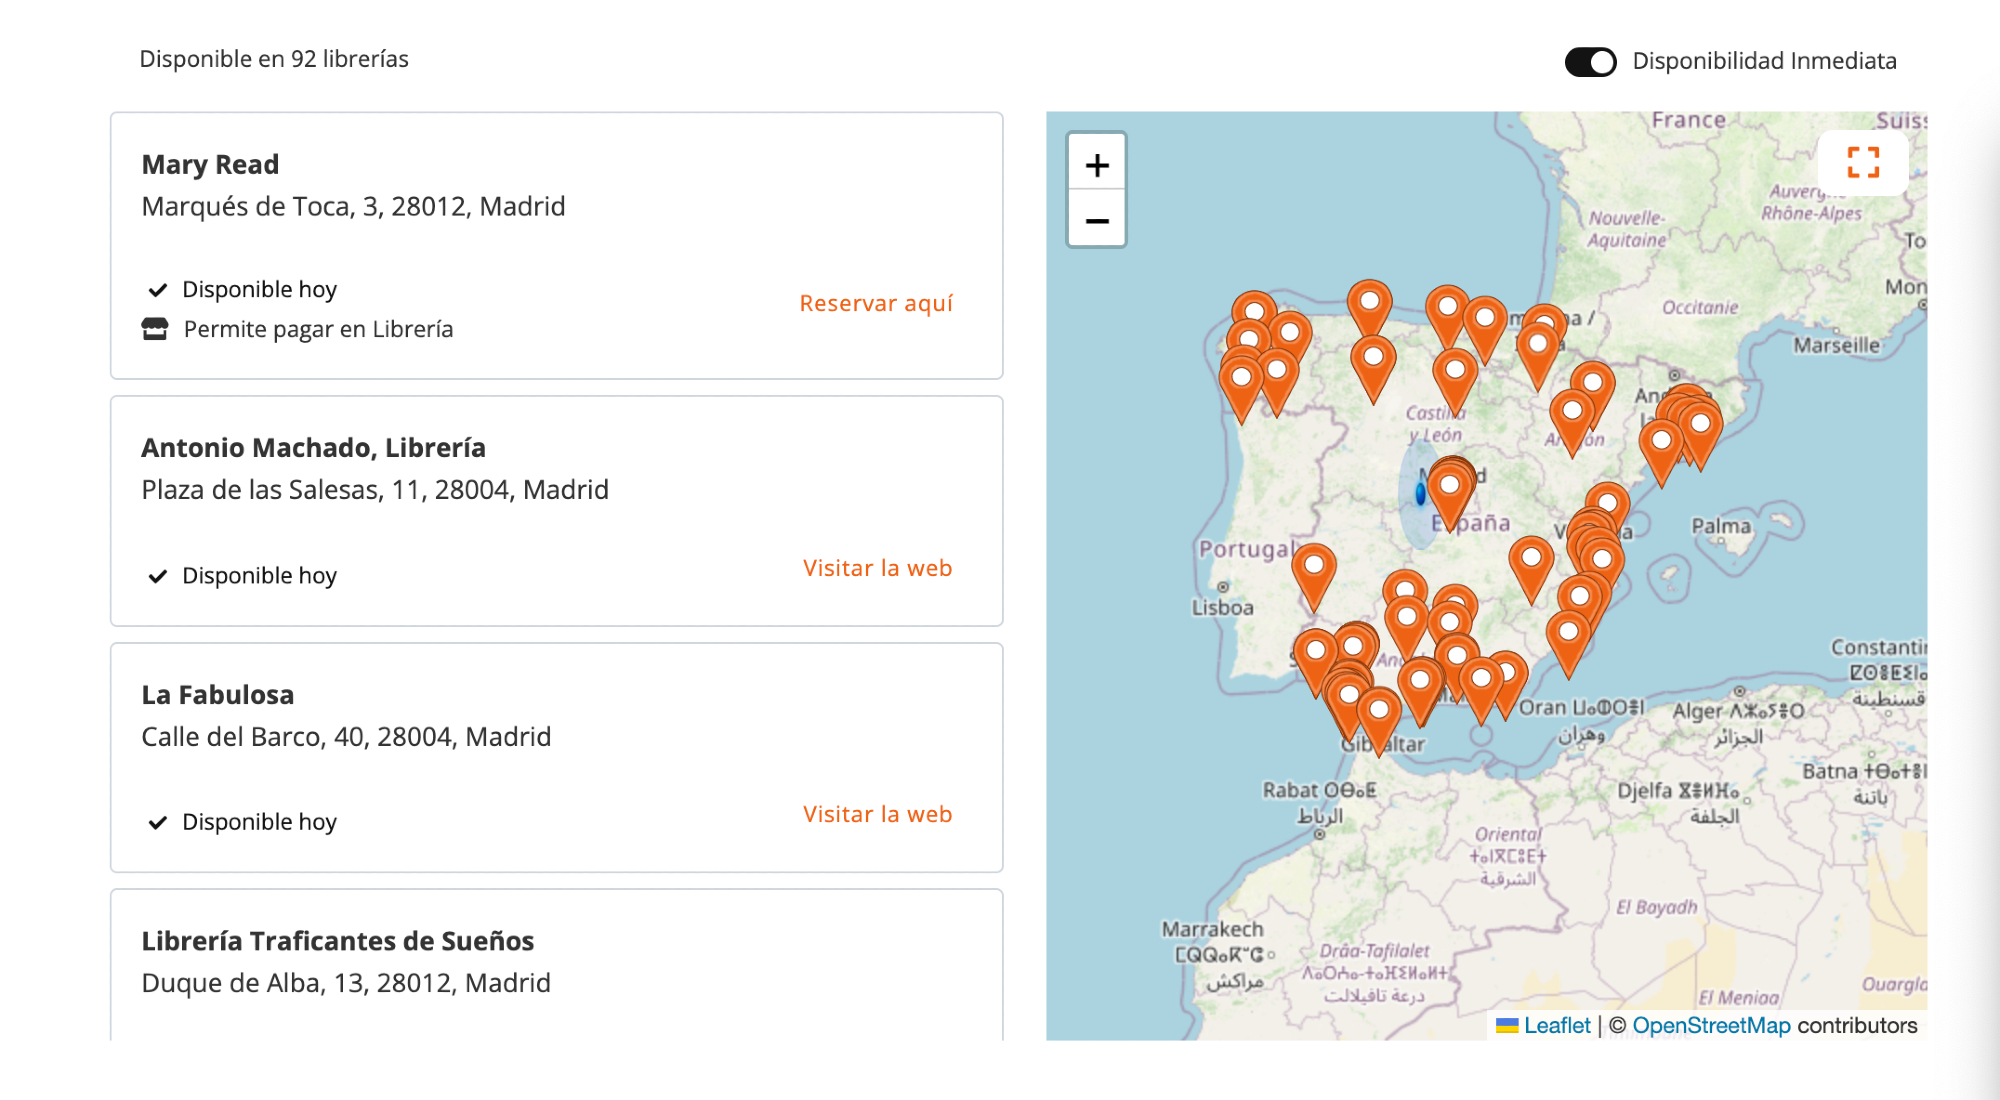Toggle Disponibilidad Inmediata switch
Screen dimensions: 2000x1100
point(1590,62)
